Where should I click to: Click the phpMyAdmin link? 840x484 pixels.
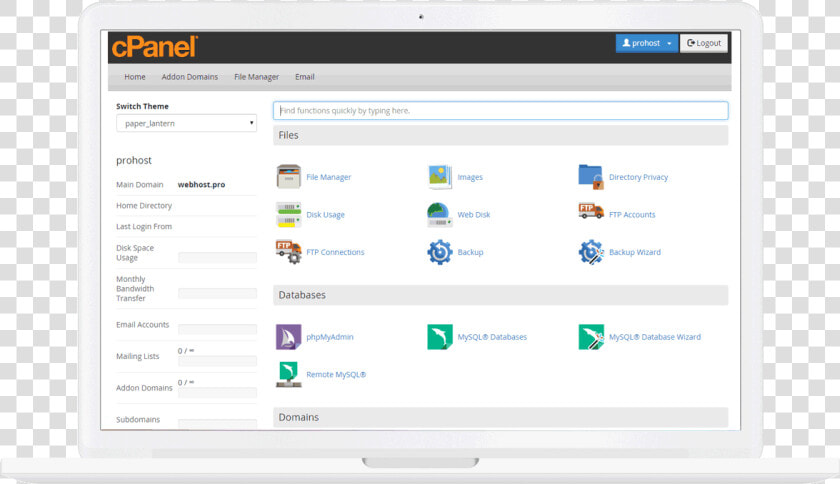(x=329, y=337)
